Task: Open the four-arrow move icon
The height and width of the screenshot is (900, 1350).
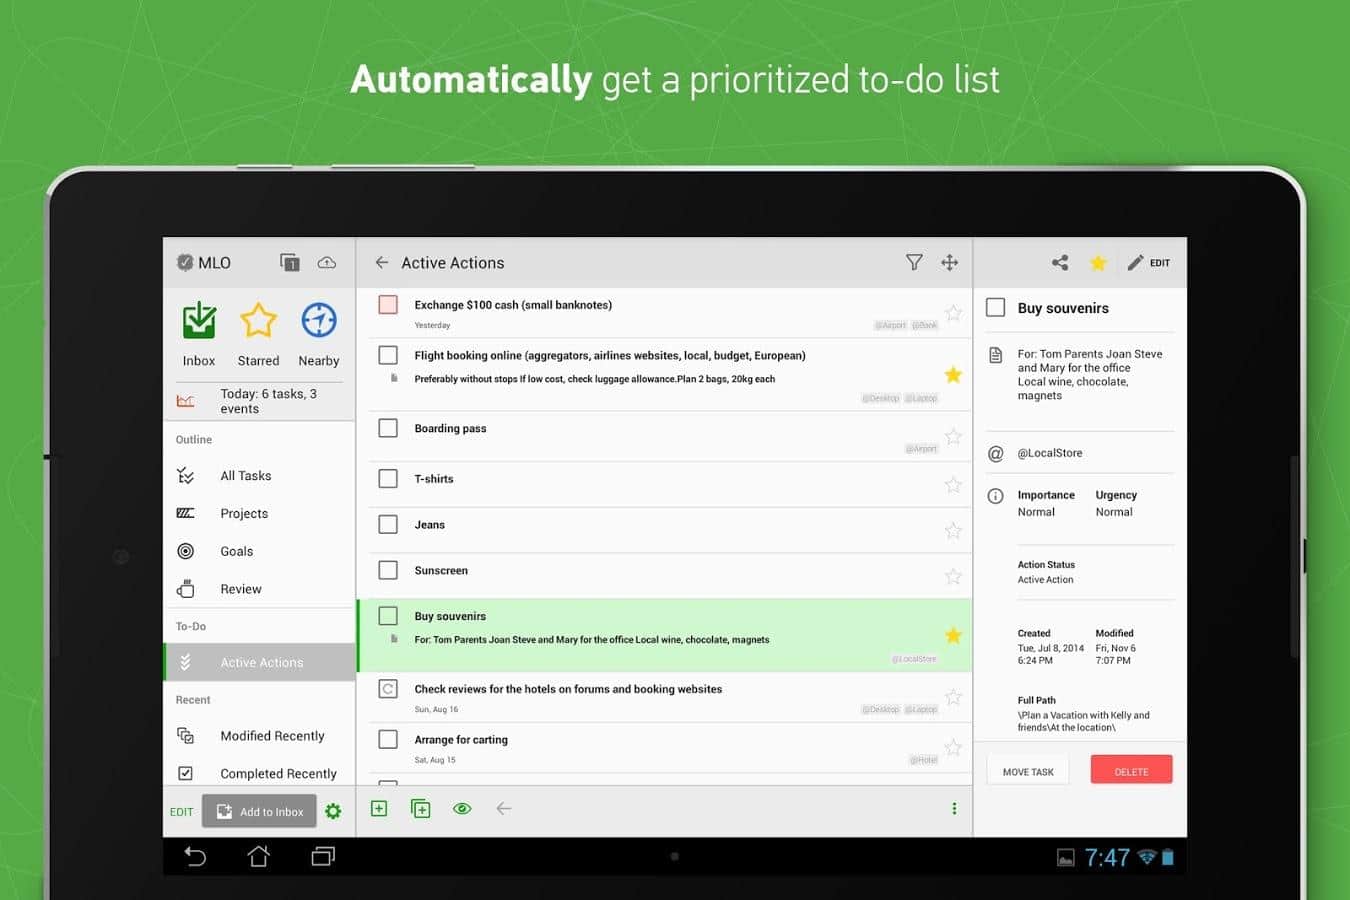Action: click(x=949, y=262)
